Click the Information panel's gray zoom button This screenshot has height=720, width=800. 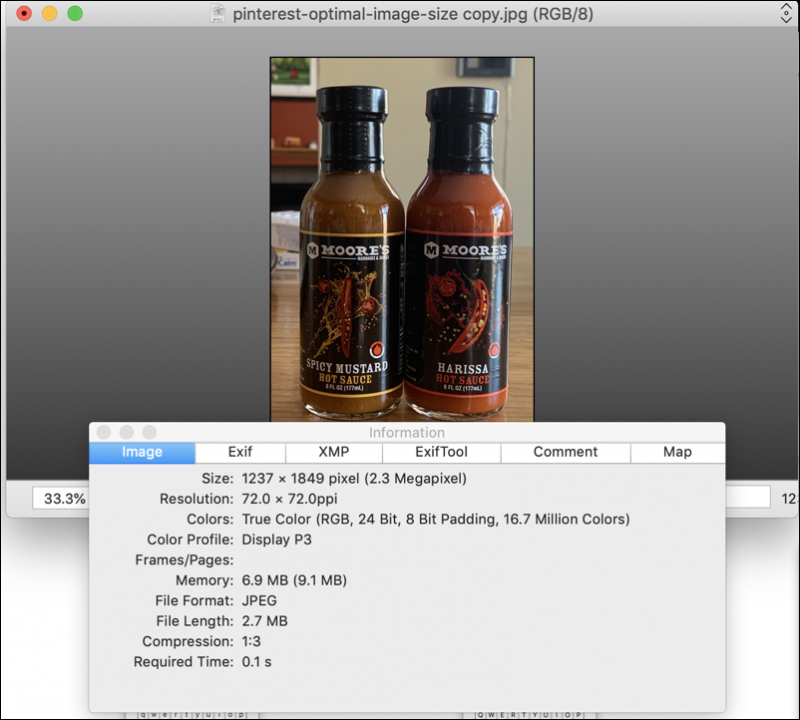[149, 432]
